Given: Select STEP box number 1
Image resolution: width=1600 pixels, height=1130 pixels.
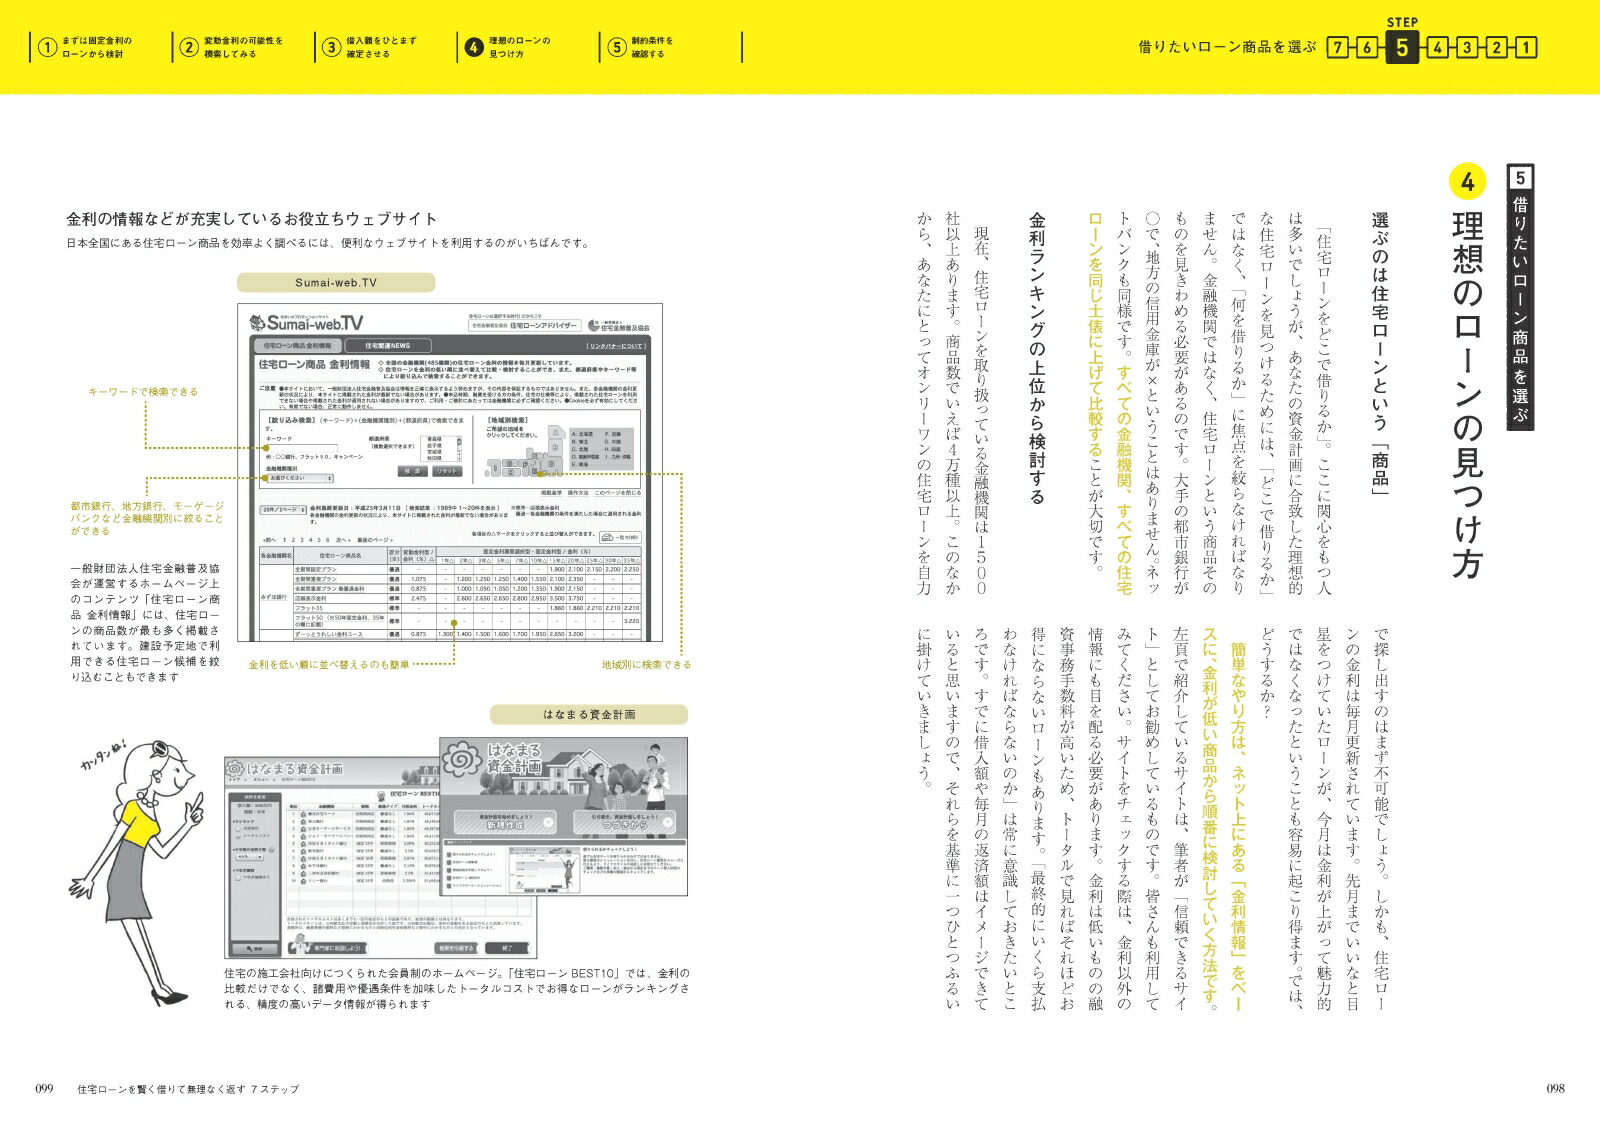Looking at the screenshot, I should (x=1526, y=47).
